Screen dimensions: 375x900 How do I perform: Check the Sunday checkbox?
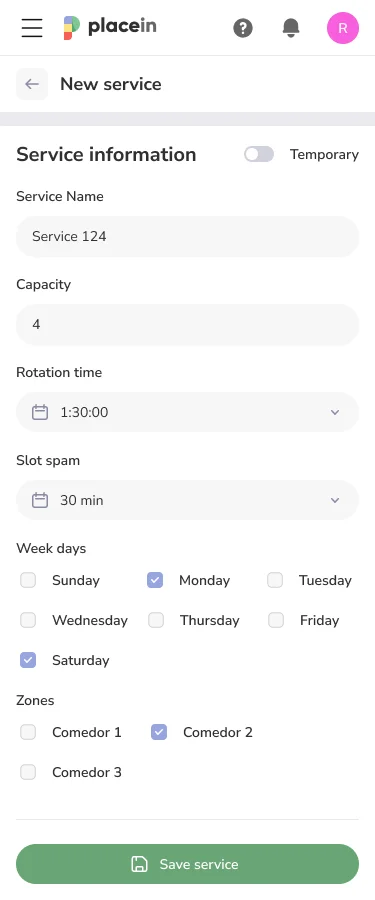(x=28, y=580)
